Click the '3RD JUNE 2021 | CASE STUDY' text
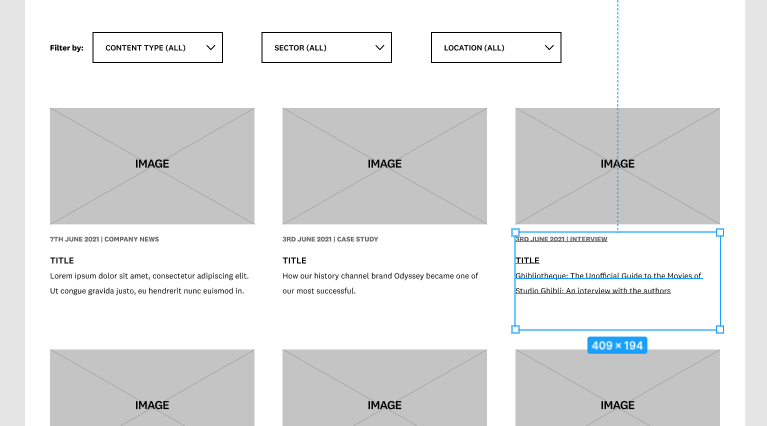 coord(330,239)
